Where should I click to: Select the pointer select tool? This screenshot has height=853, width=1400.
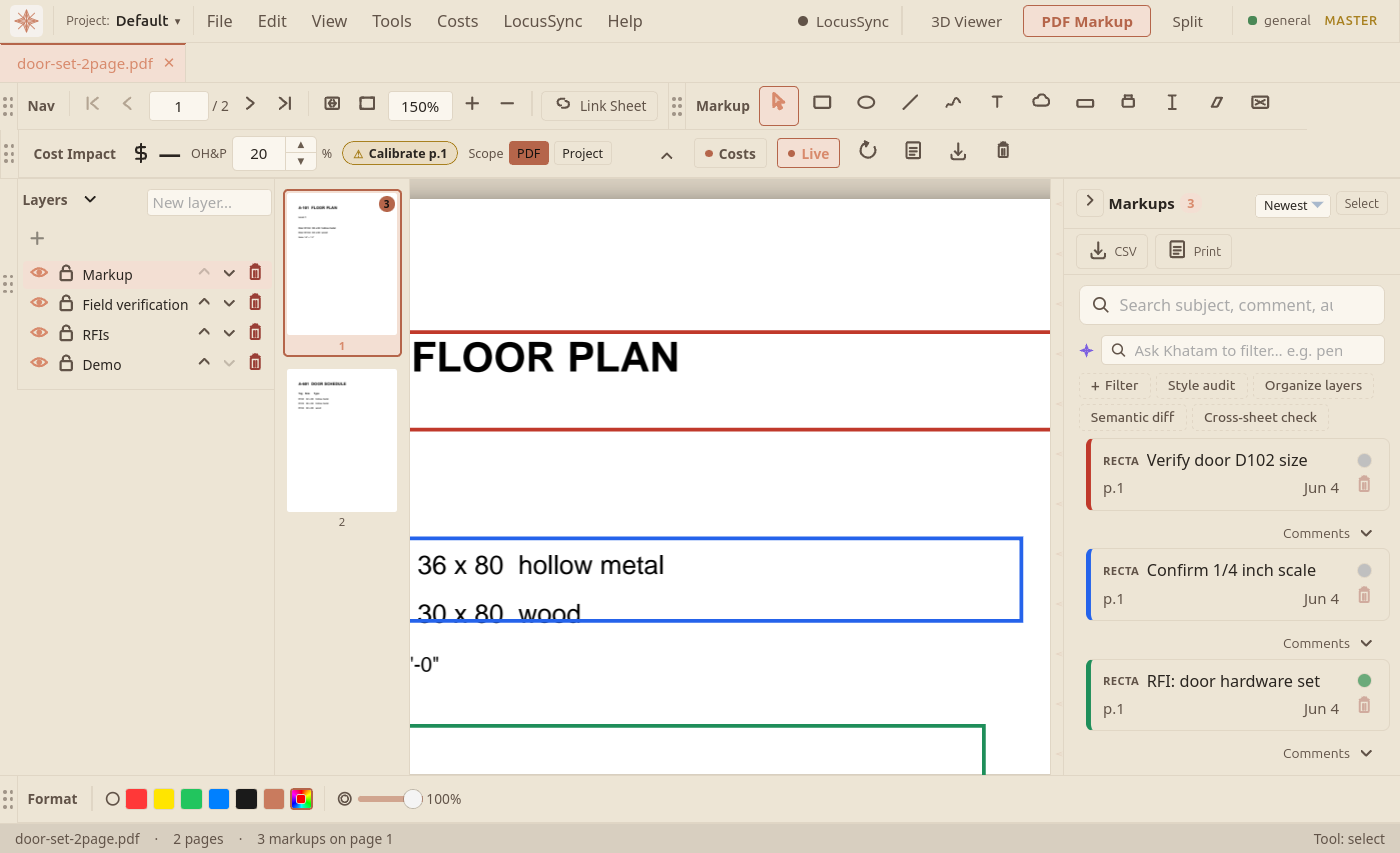[x=778, y=105]
